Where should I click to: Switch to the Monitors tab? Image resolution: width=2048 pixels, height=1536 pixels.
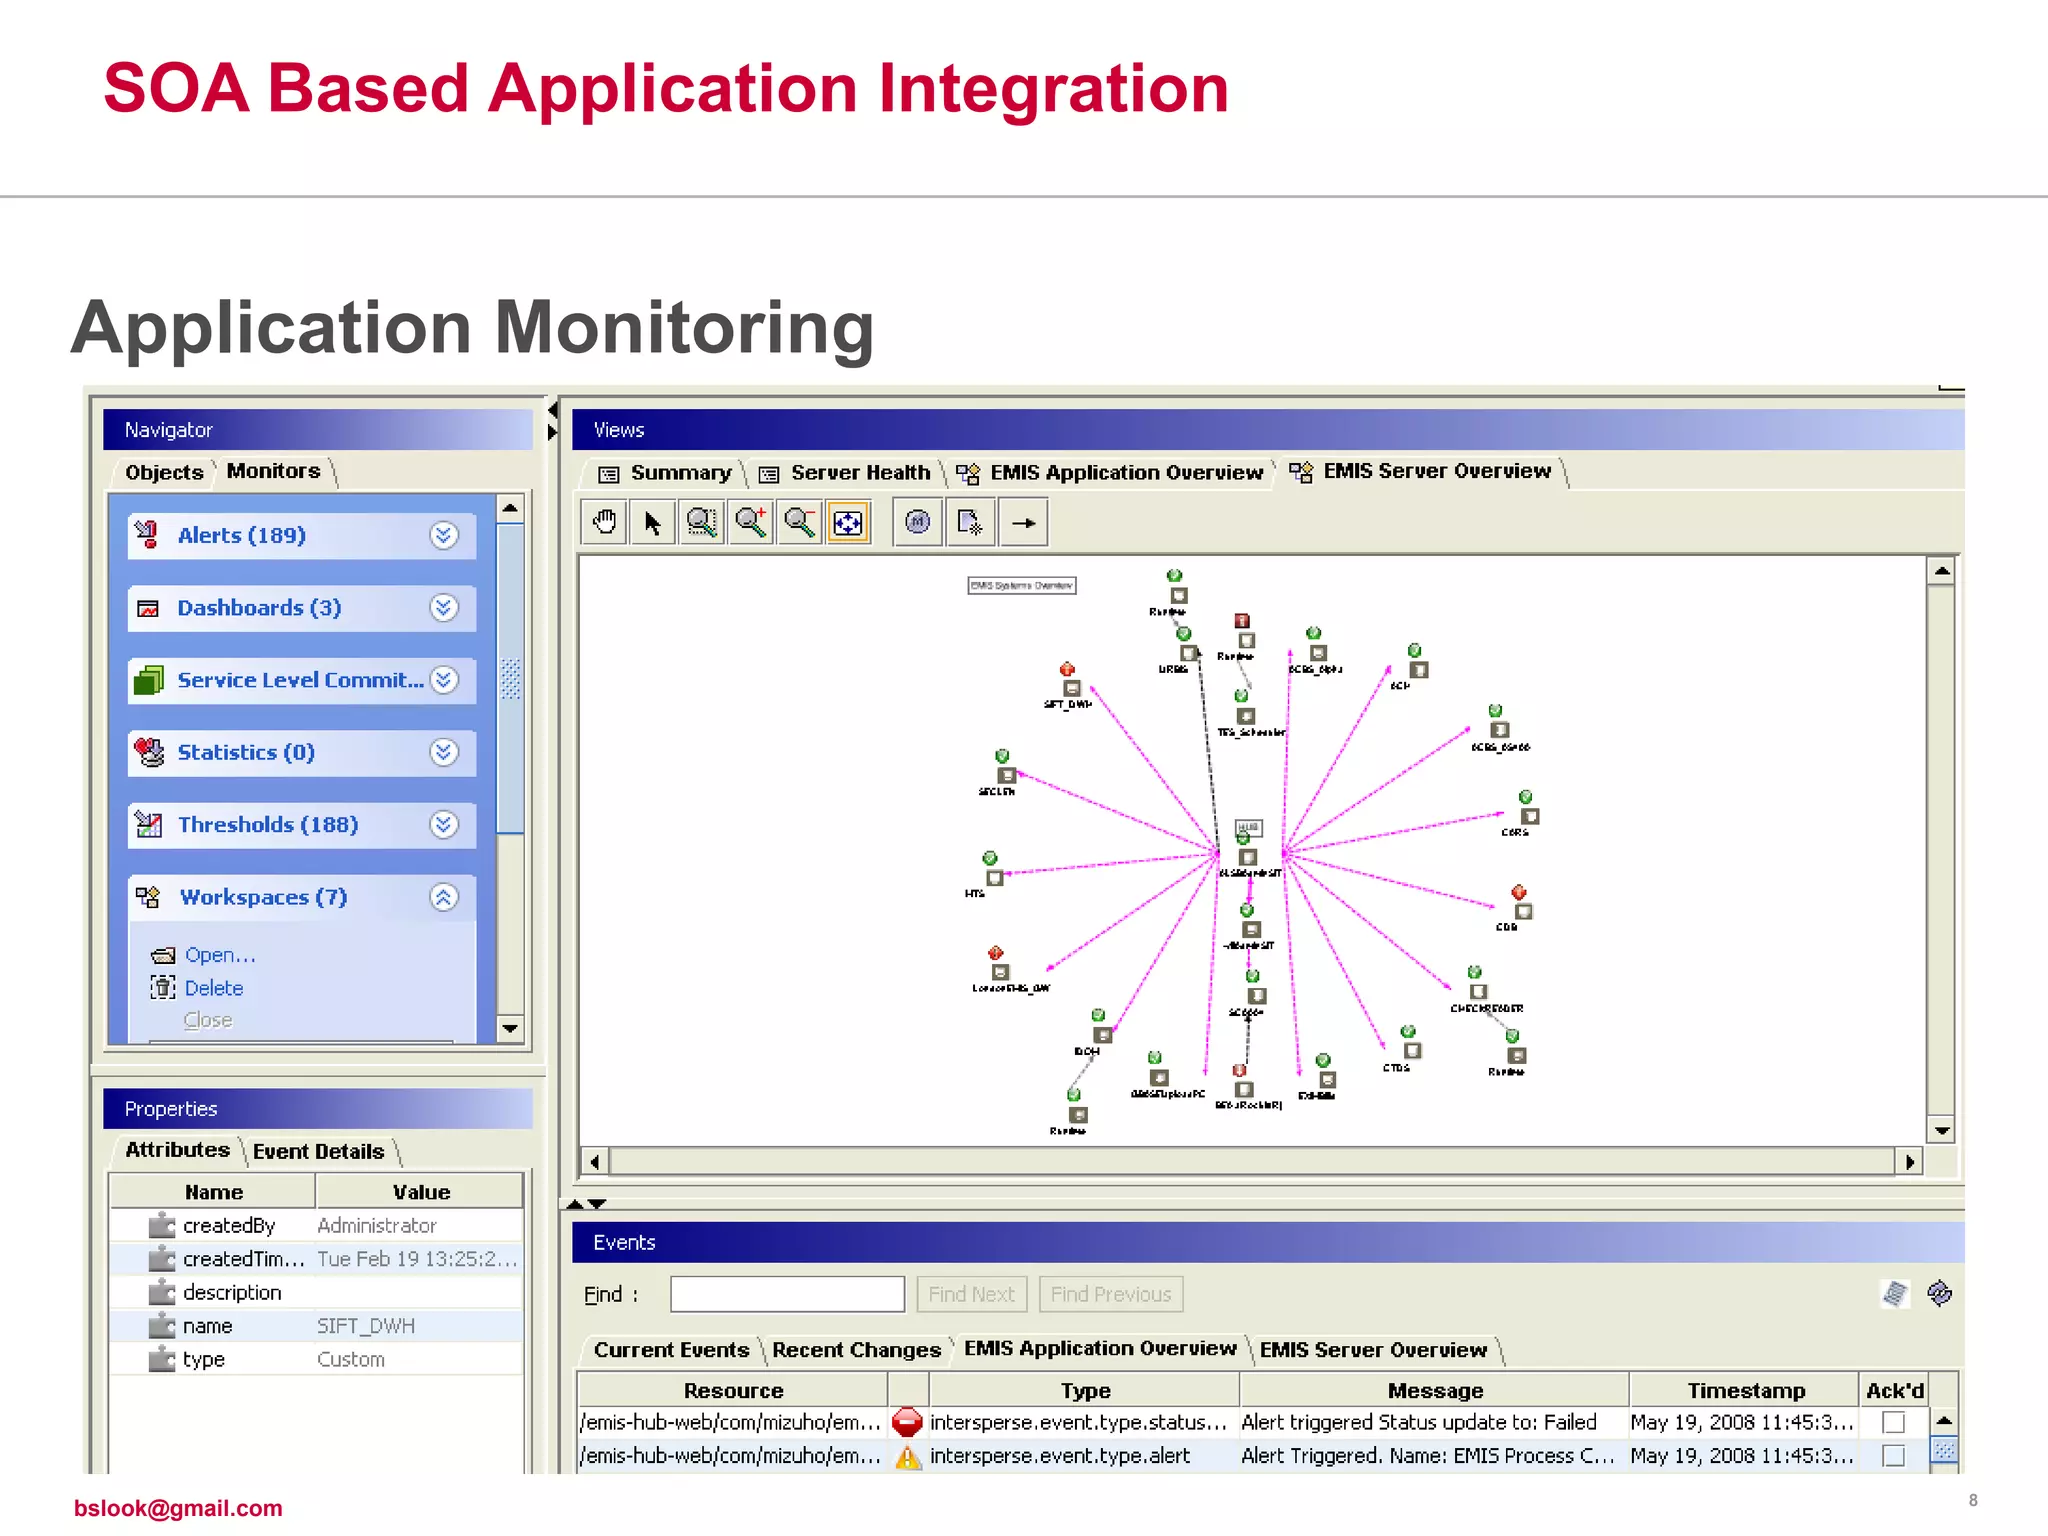pos(273,471)
